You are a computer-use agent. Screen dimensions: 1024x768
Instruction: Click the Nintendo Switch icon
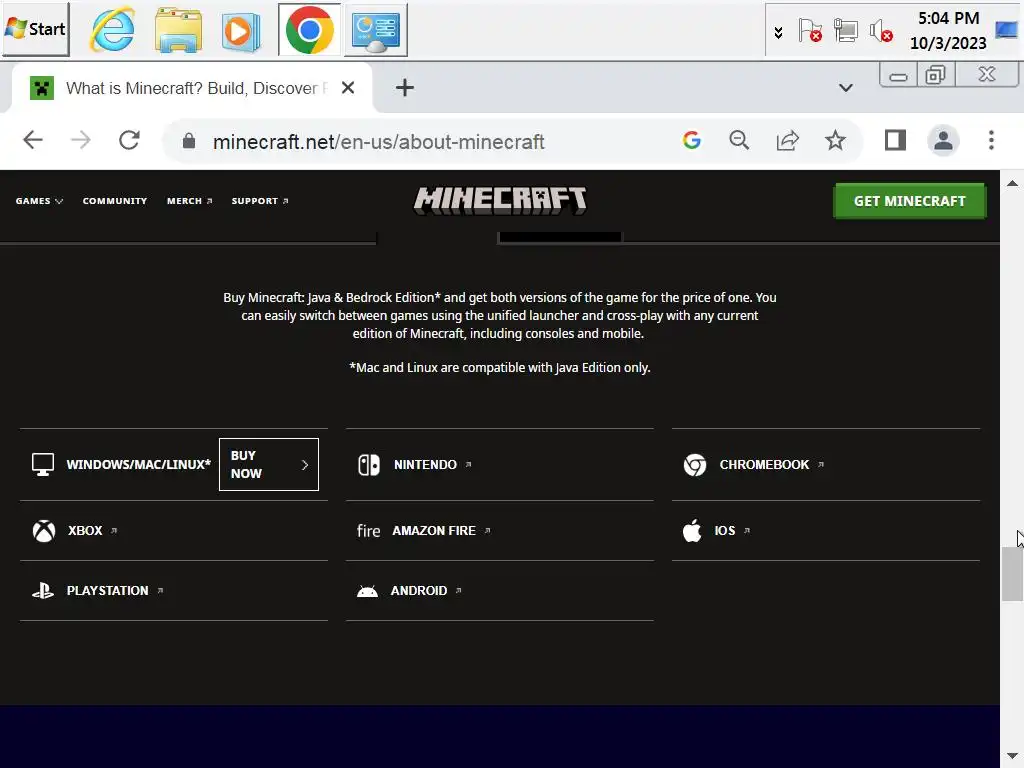[x=369, y=465]
